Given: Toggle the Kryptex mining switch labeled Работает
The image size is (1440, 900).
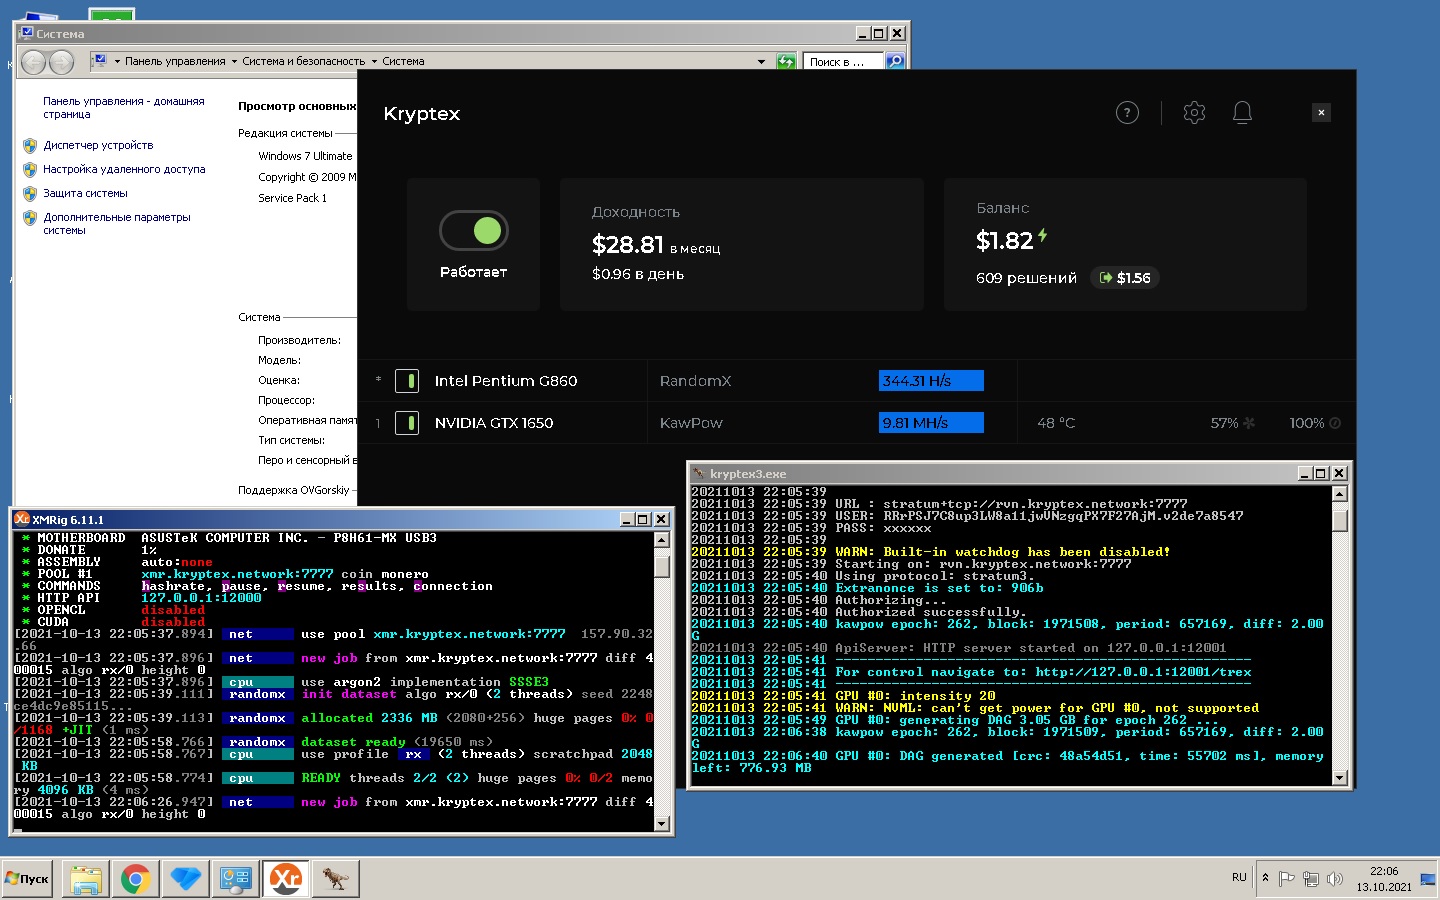Looking at the screenshot, I should pyautogui.click(x=474, y=231).
